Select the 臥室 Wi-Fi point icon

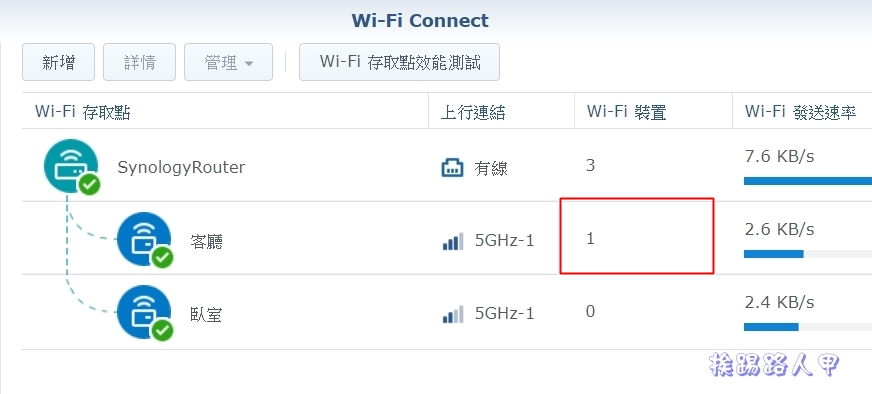tap(144, 312)
